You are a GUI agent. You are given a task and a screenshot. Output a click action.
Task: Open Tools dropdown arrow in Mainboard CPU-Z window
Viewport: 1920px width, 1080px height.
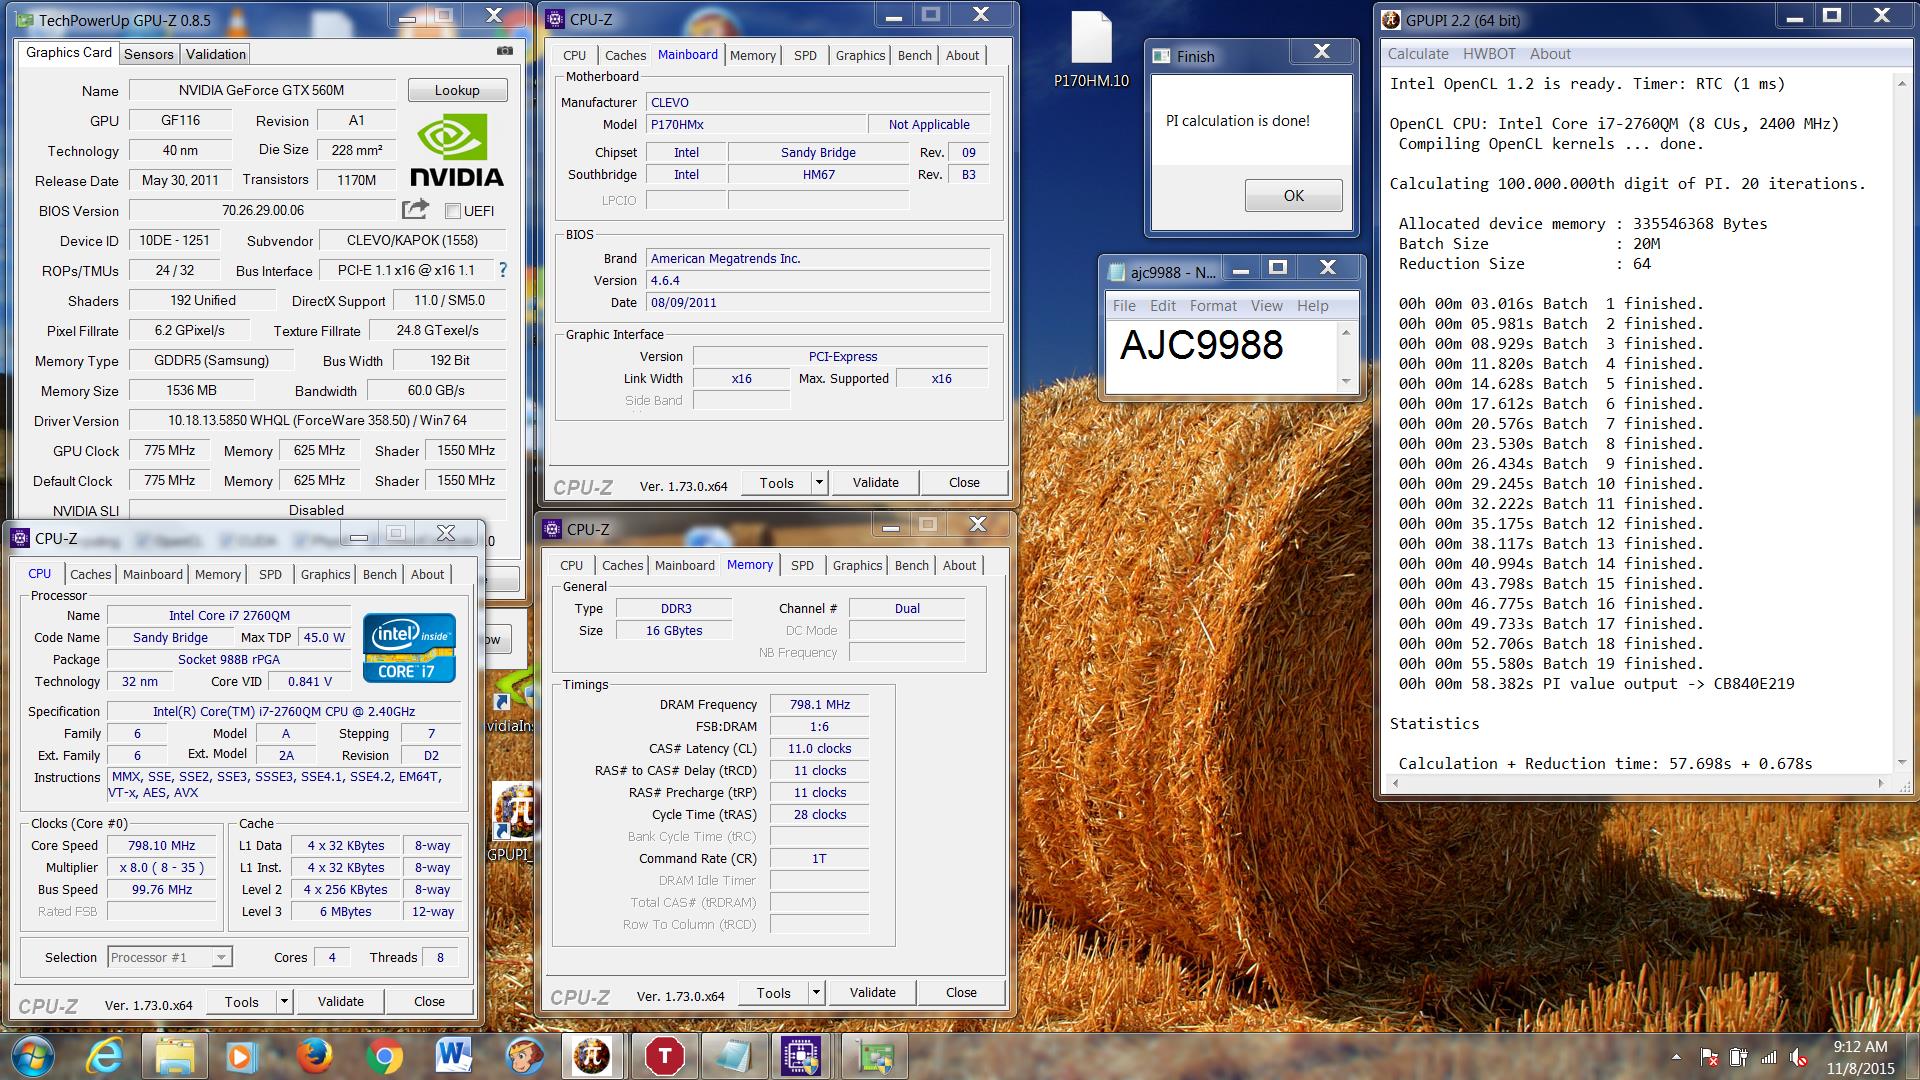819,482
